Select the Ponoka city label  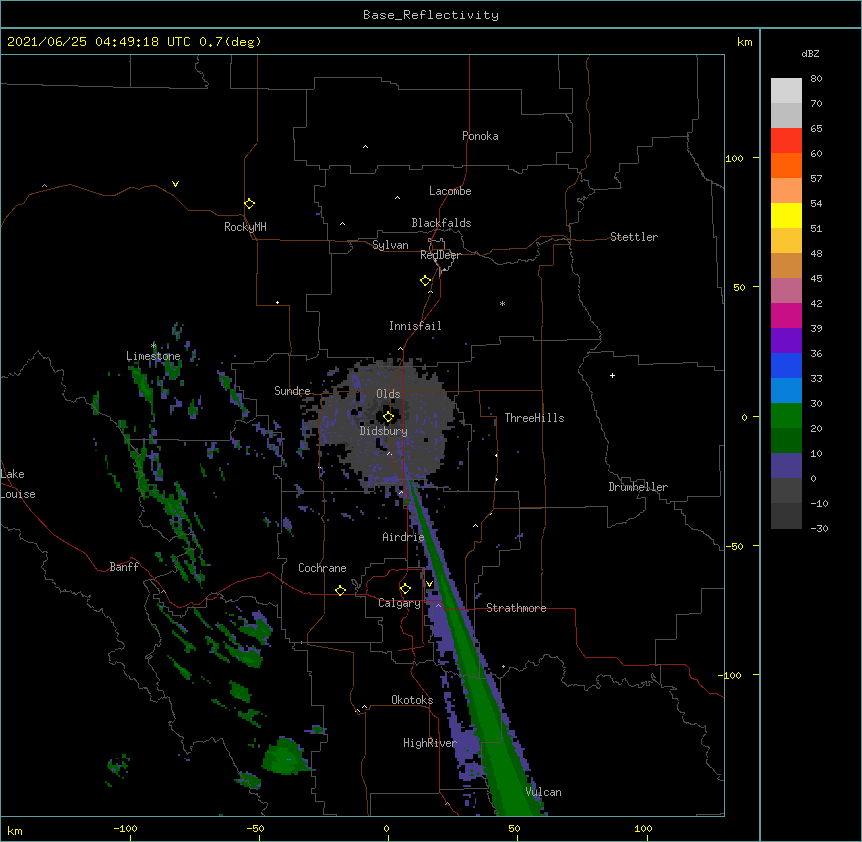tap(480, 136)
